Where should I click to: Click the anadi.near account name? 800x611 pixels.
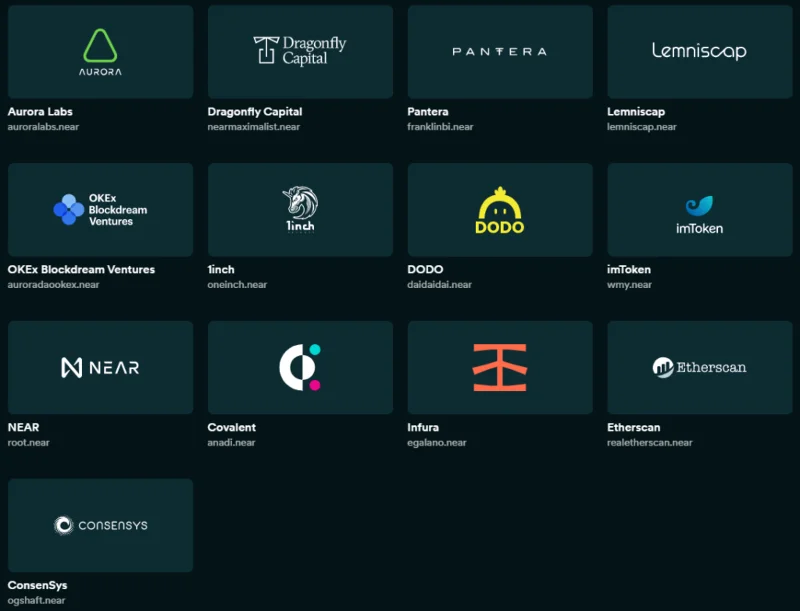[x=231, y=443]
